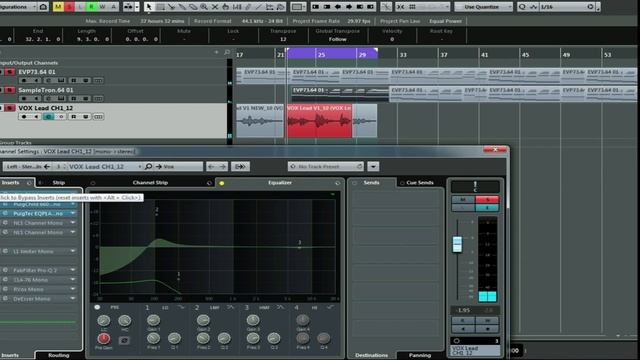This screenshot has height=360, width=640.
Task: Select the Range Selection tool
Action: click(160, 7)
